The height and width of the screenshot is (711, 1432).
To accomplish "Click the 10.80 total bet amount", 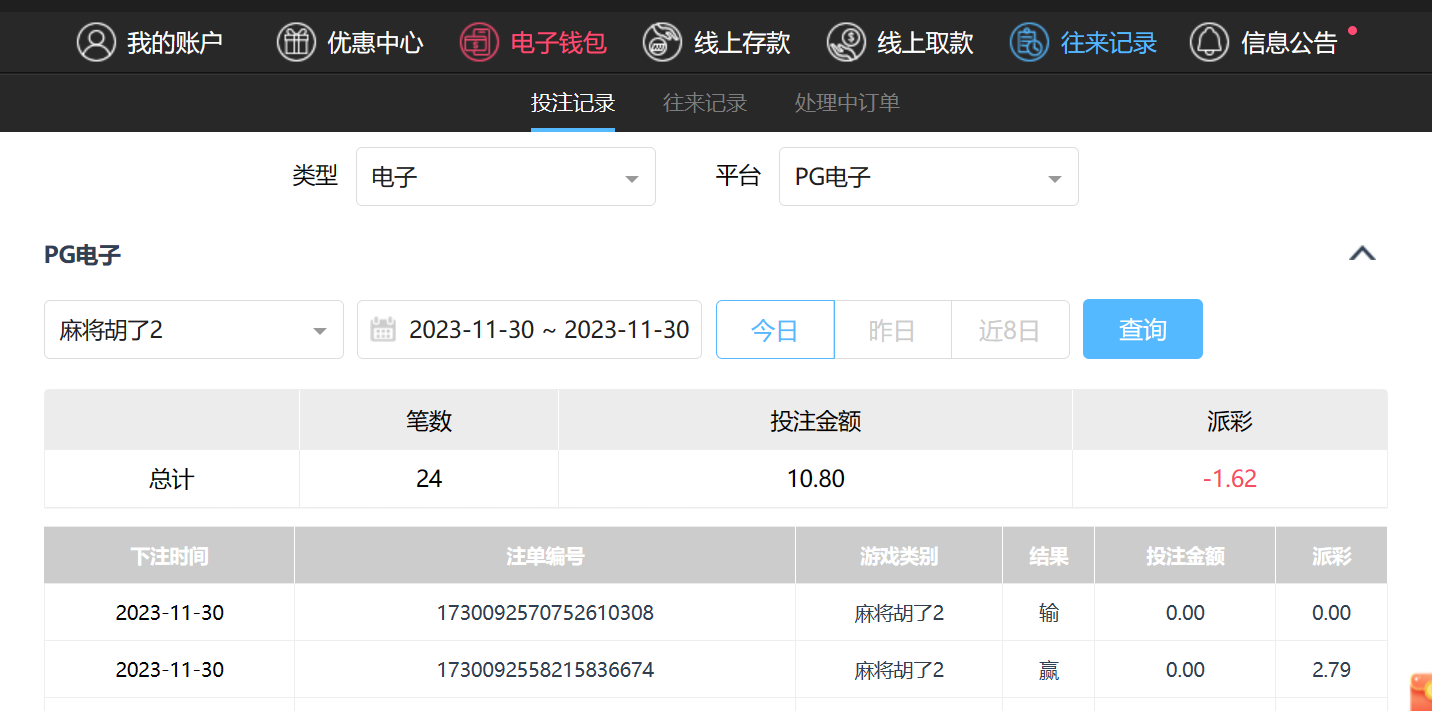I will (815, 479).
